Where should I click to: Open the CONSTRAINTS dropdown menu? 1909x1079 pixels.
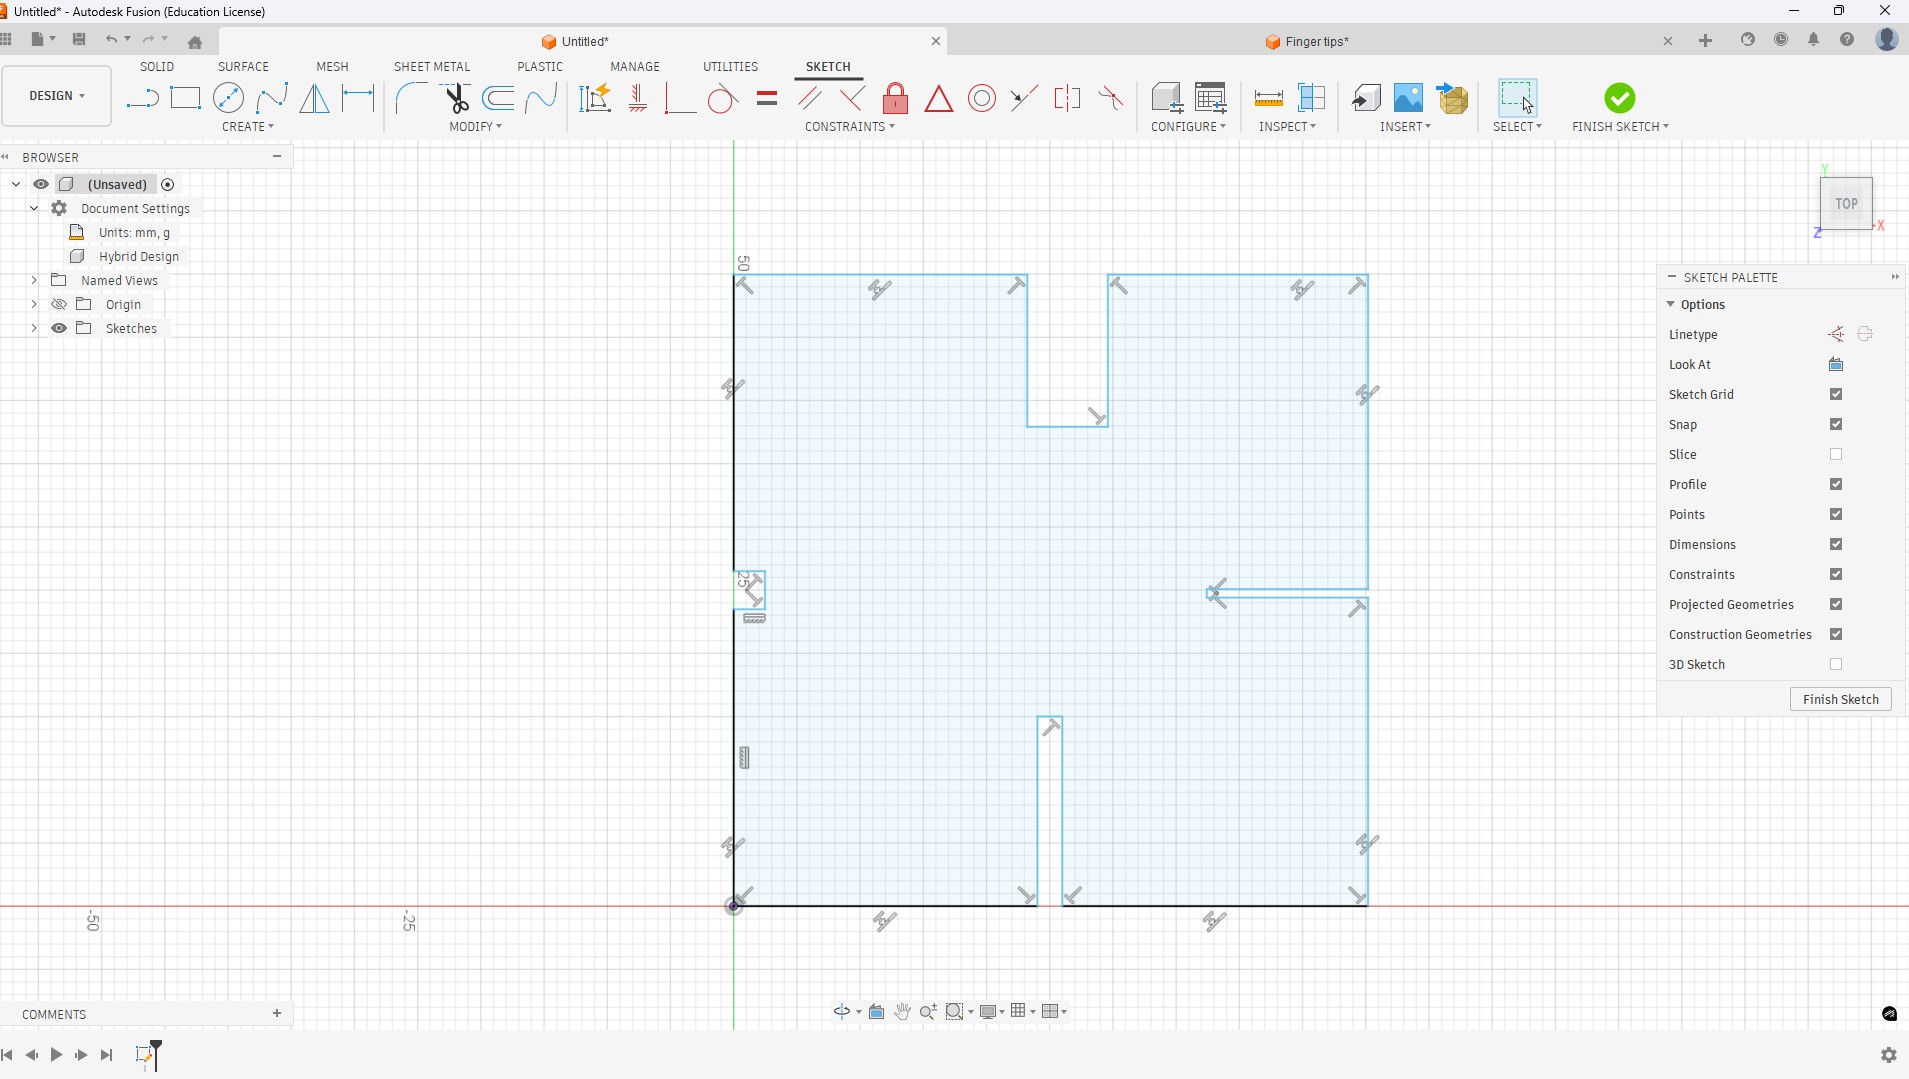[x=850, y=127]
